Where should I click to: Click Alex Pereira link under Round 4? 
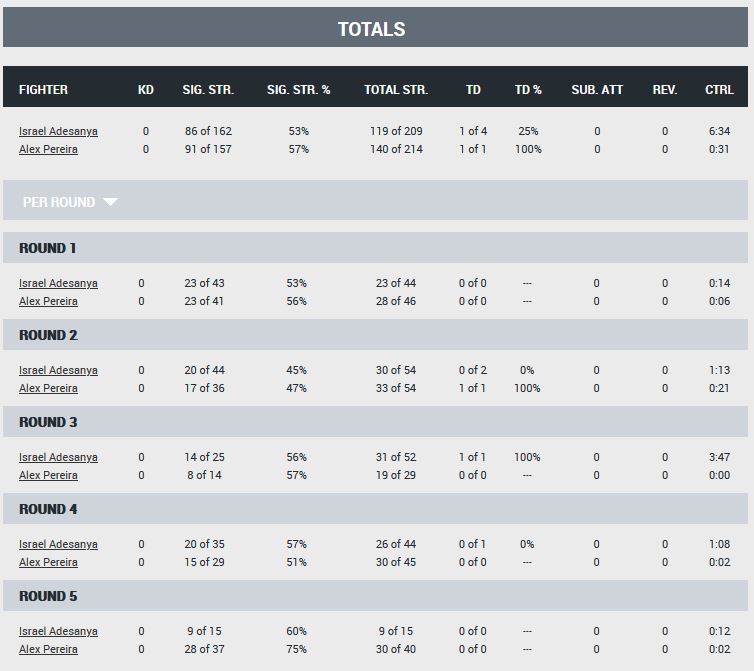pyautogui.click(x=48, y=562)
